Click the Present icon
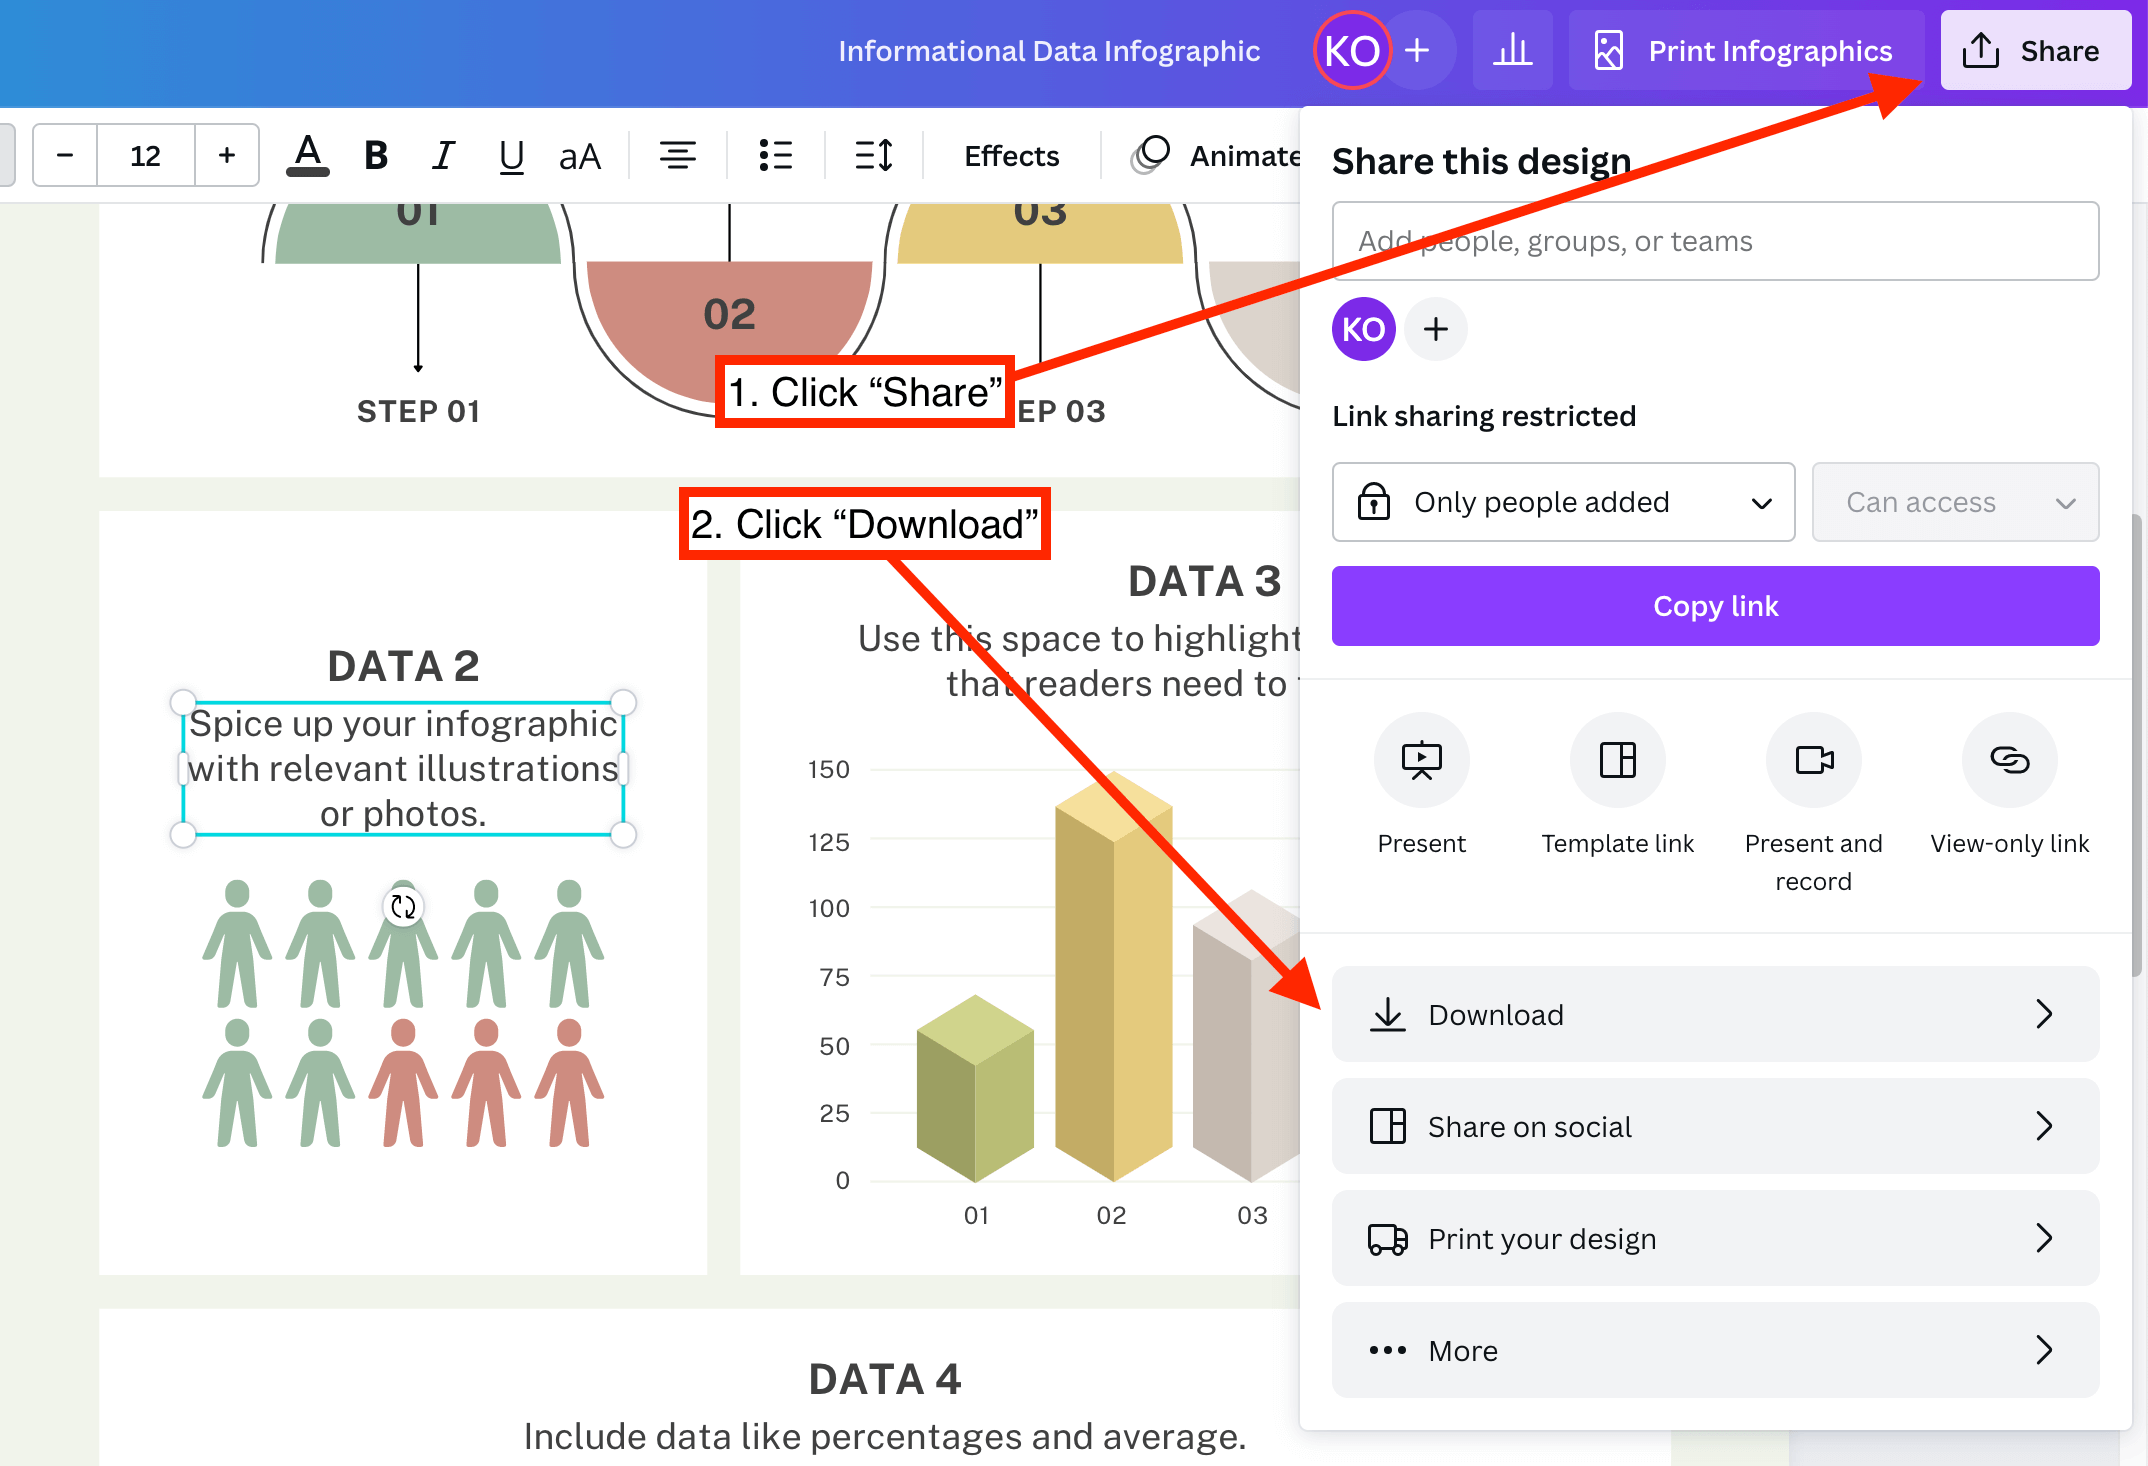Image resolution: width=2148 pixels, height=1466 pixels. [x=1421, y=760]
